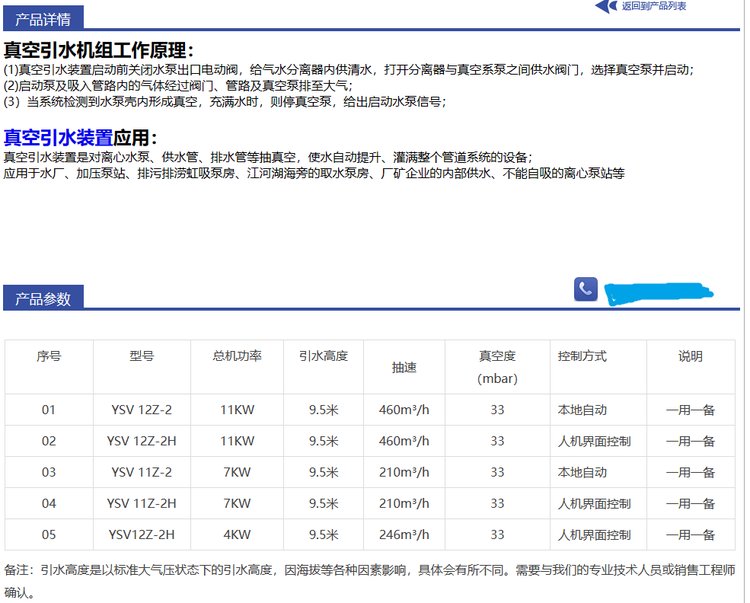750x603 pixels.
Task: Click the blue masked phone number bar
Action: pos(659,292)
